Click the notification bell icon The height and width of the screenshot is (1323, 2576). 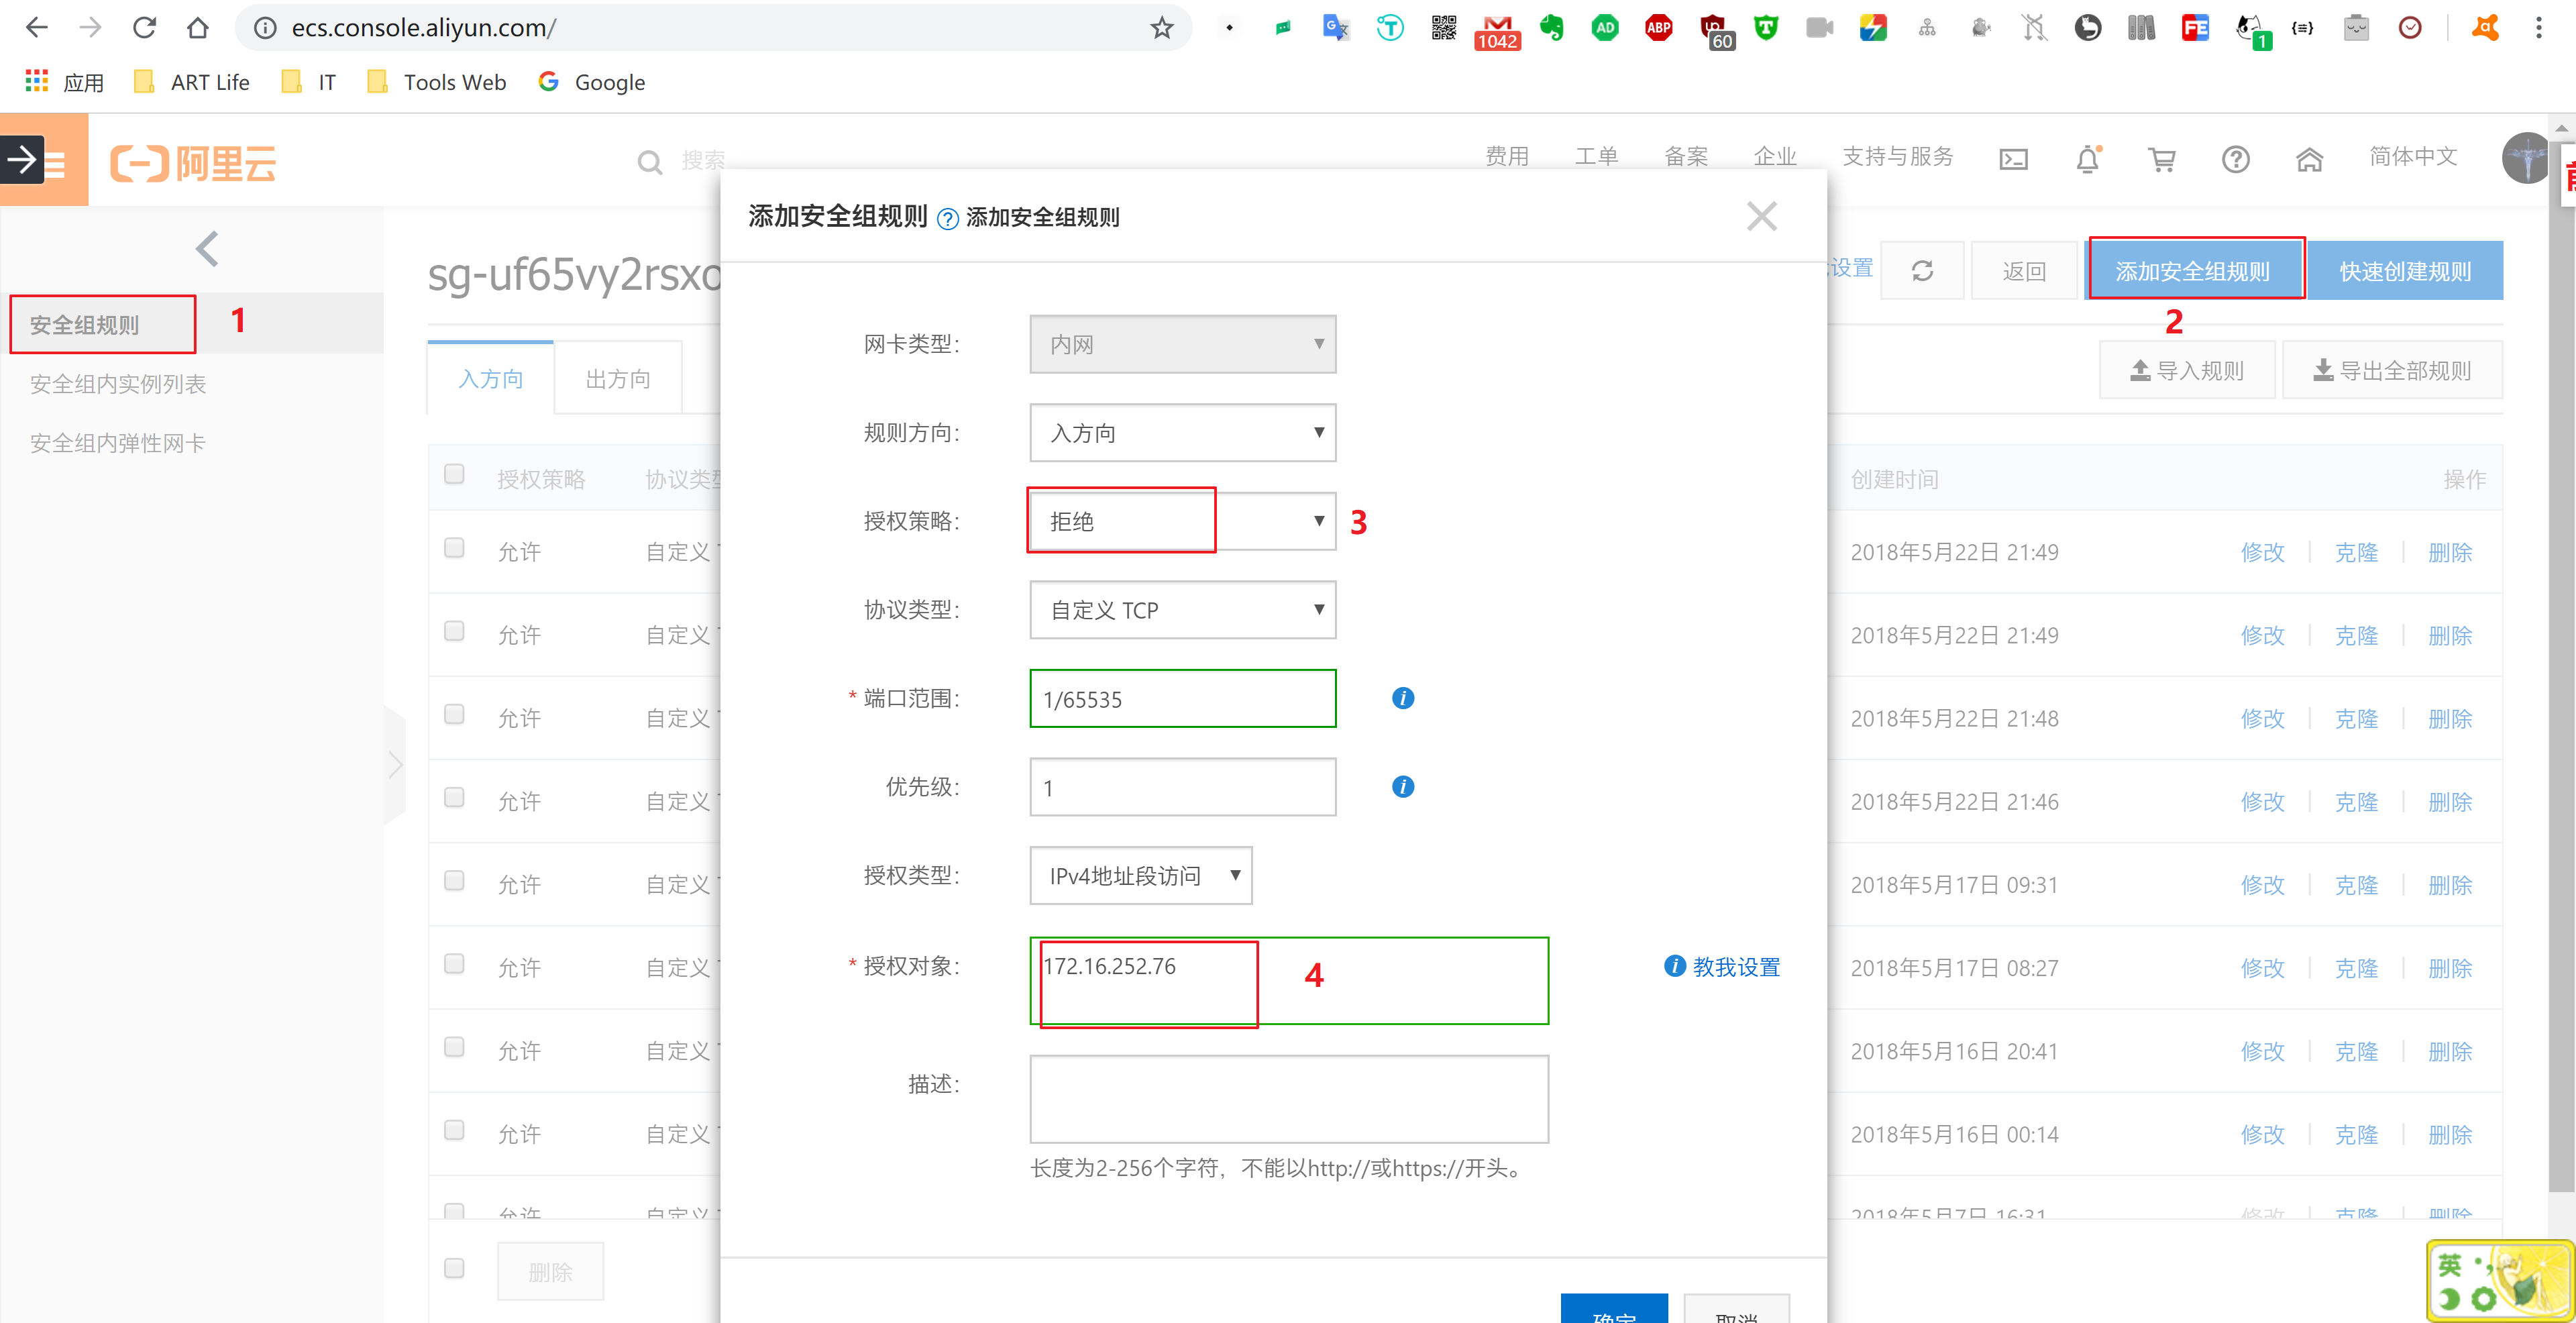2087,159
